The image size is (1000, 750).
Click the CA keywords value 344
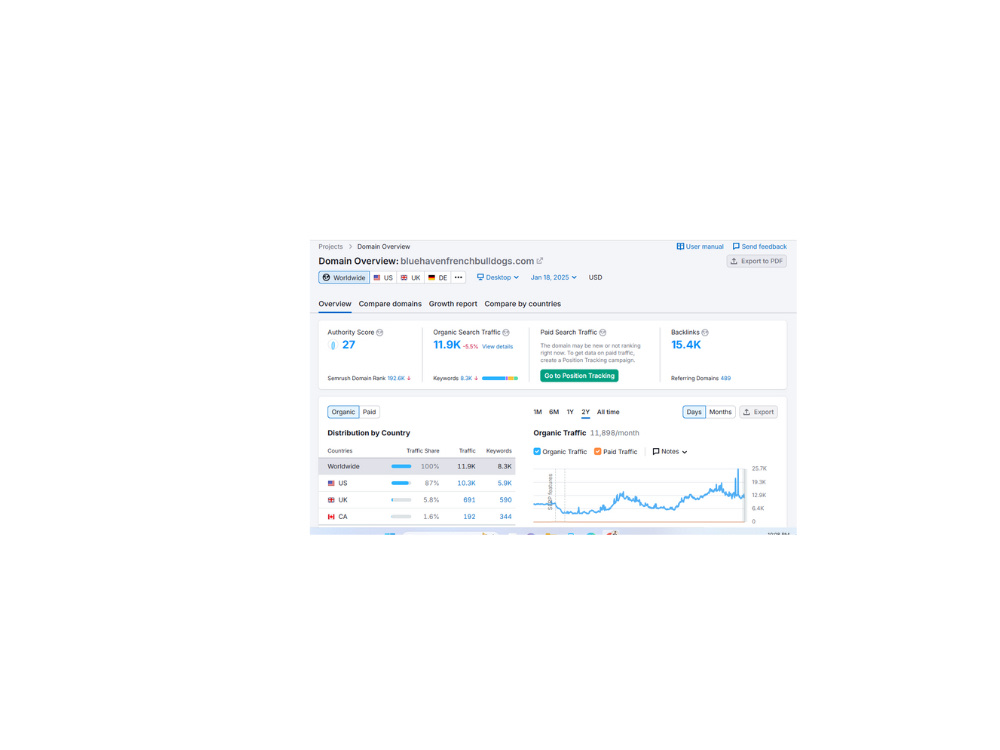click(505, 517)
